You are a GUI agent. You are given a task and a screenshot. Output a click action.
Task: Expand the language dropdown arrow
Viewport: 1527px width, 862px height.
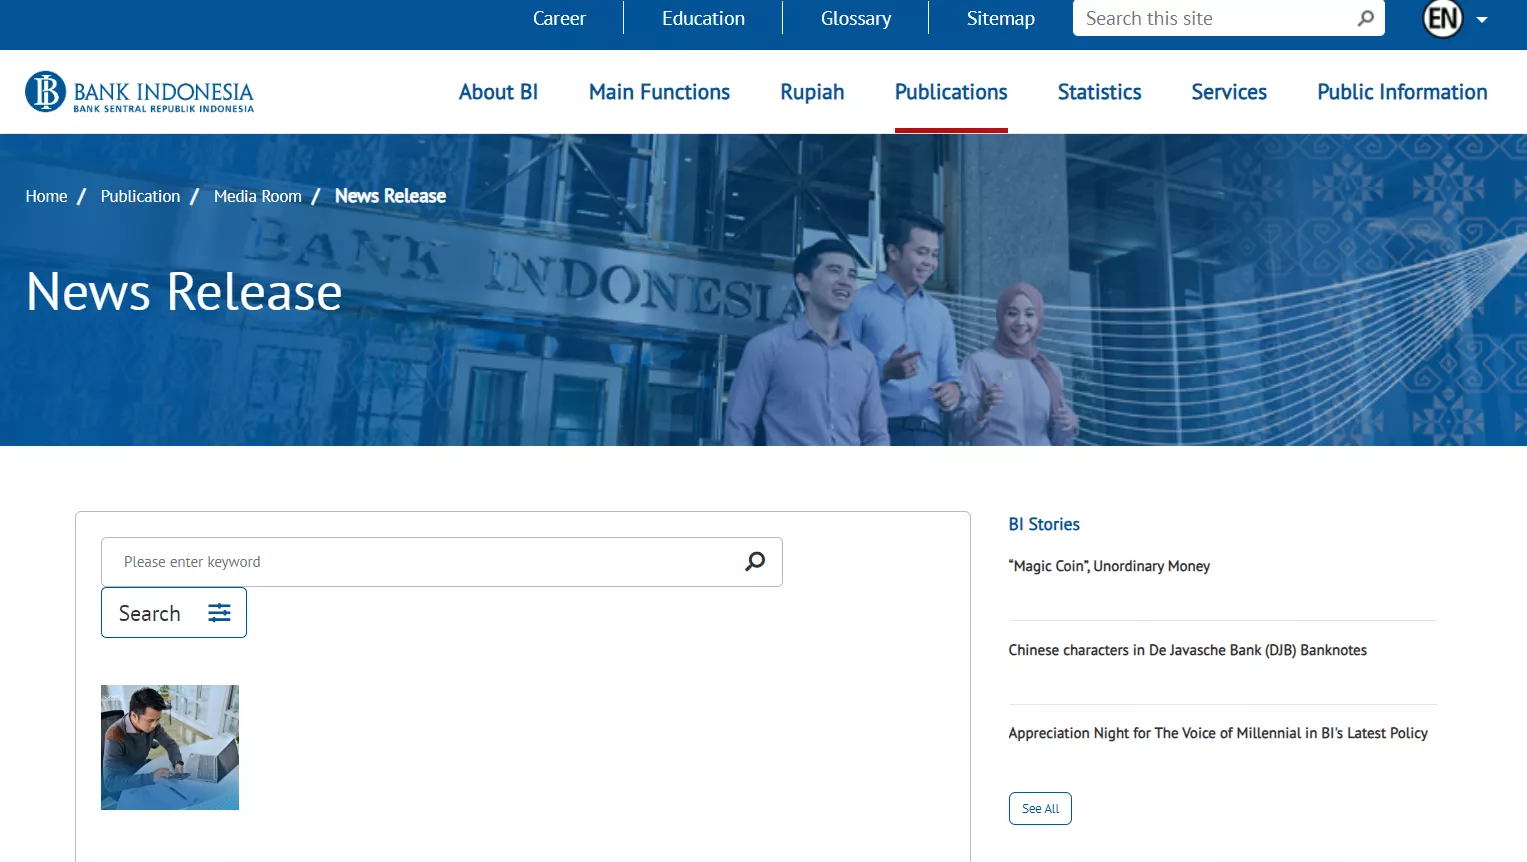(1482, 20)
